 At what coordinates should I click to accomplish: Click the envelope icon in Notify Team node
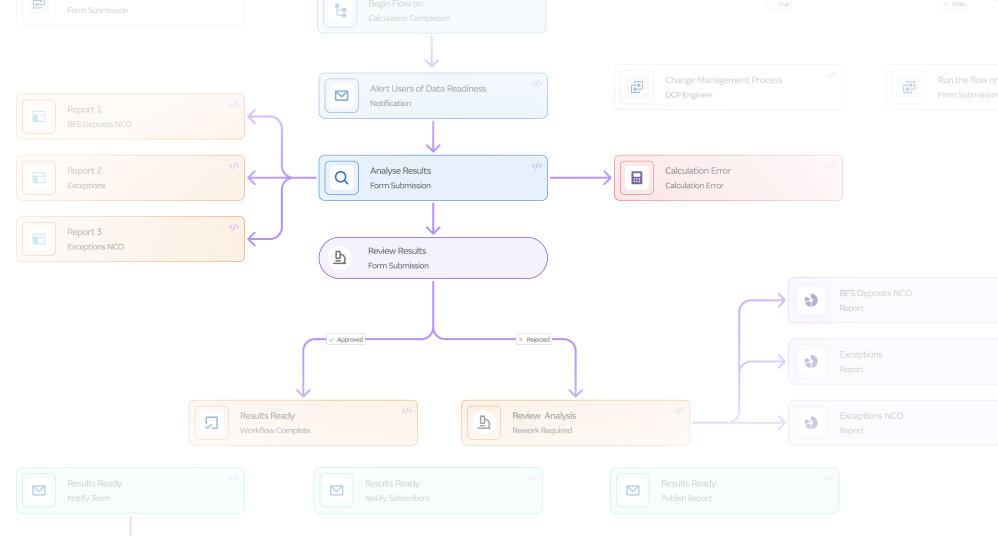(x=39, y=490)
